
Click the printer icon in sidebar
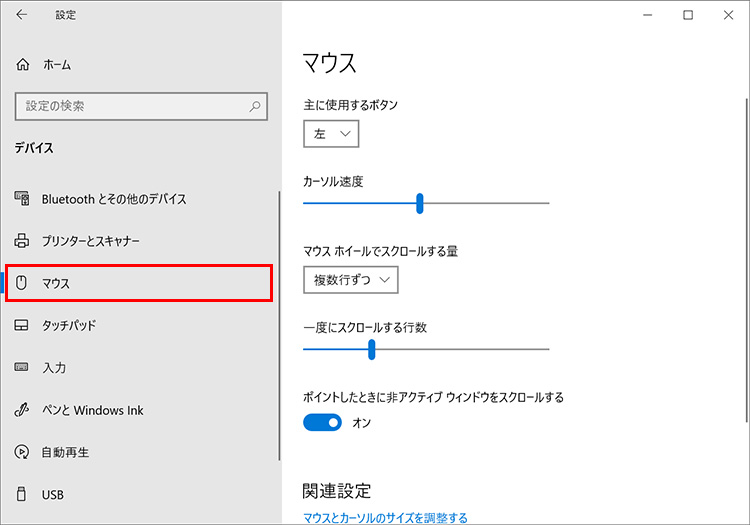coord(23,241)
